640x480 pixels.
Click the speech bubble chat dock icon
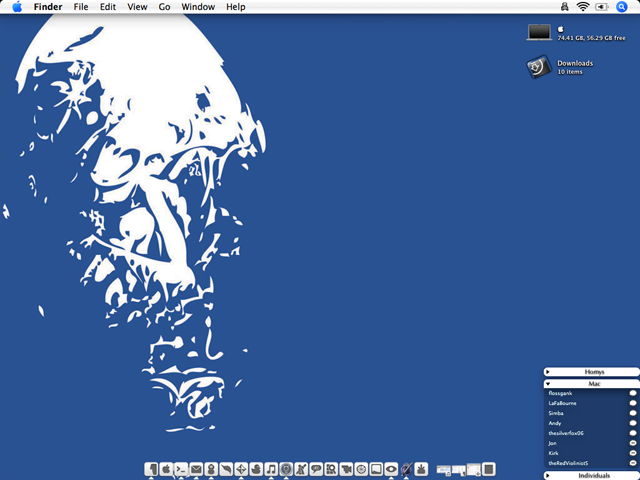316,468
